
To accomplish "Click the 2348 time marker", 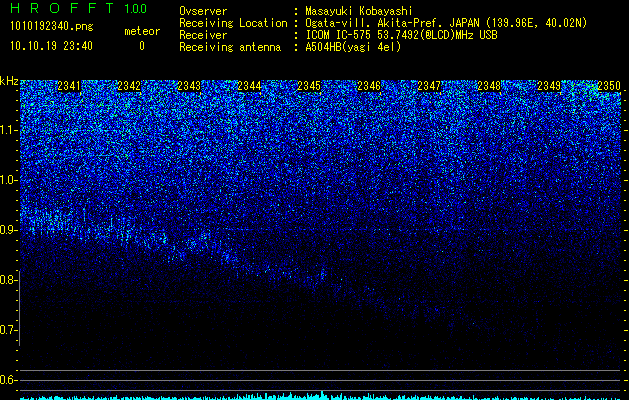I will (489, 86).
